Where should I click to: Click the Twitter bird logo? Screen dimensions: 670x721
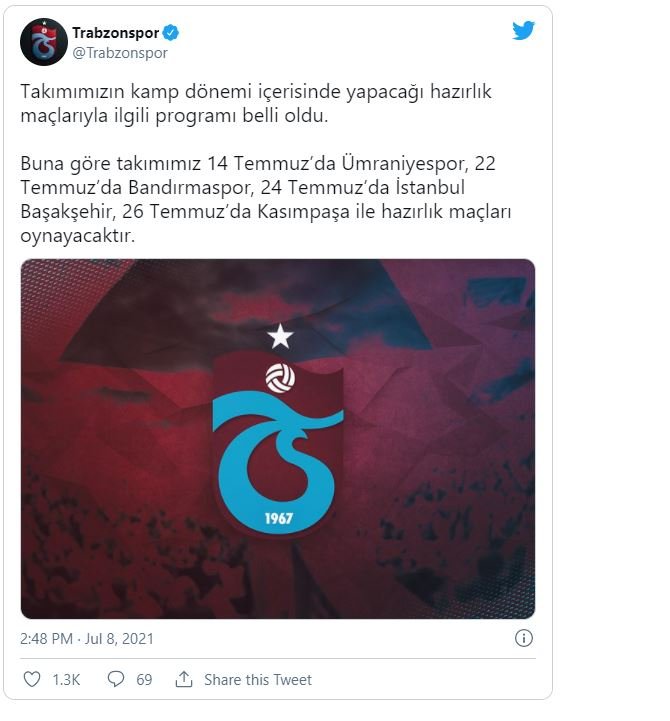[x=523, y=31]
